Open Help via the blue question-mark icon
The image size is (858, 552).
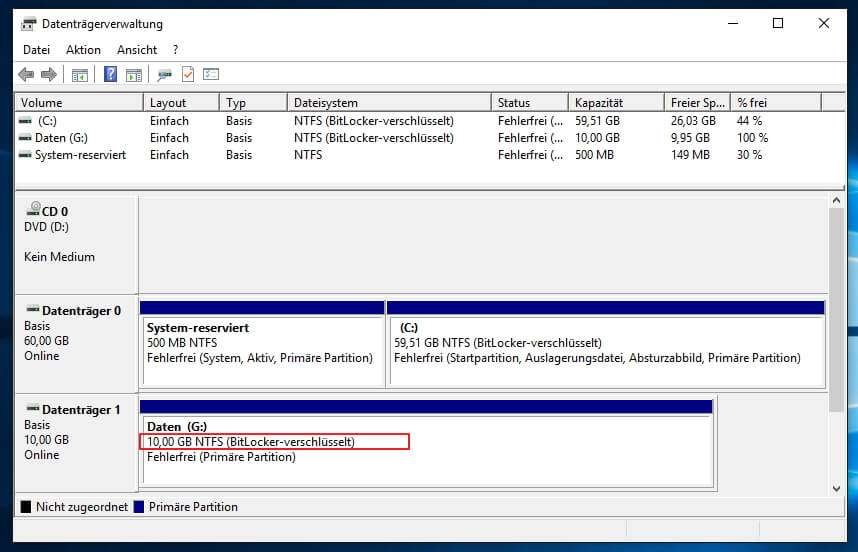110,74
